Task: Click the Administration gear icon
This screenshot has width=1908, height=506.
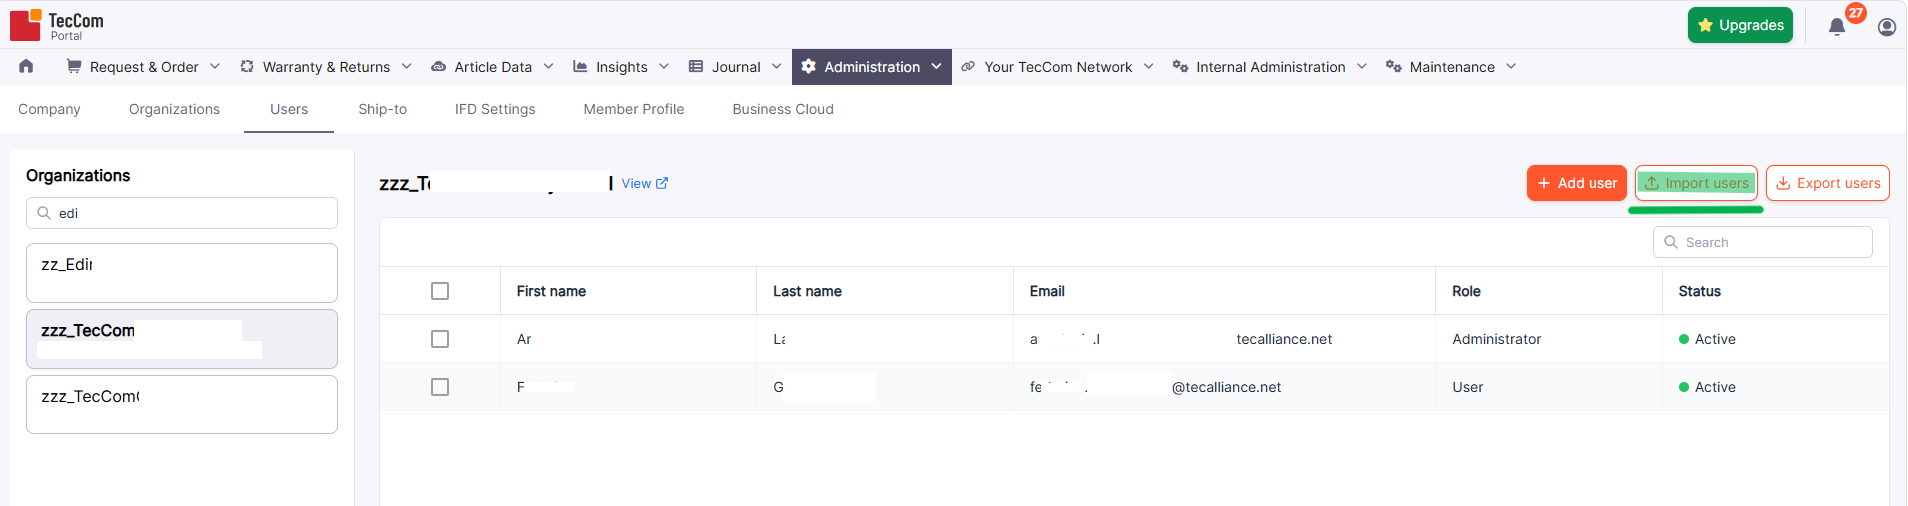Action: [808, 66]
